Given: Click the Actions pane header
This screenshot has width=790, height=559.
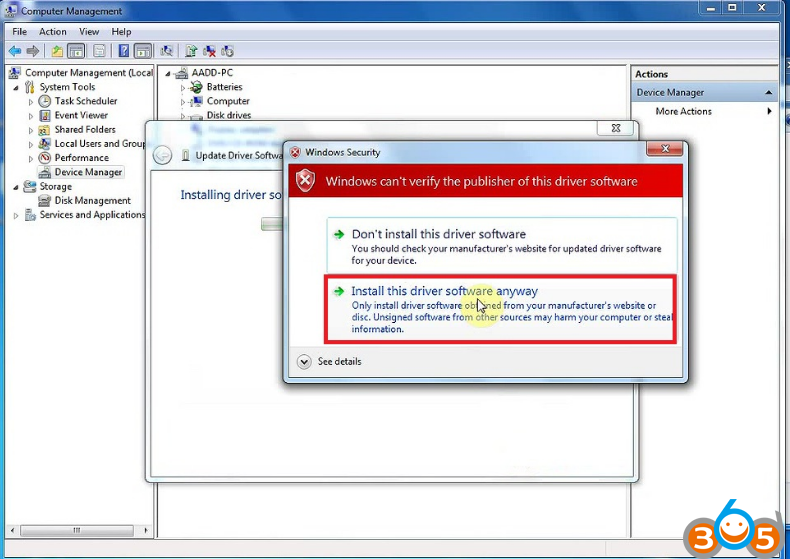Looking at the screenshot, I should click(704, 74).
